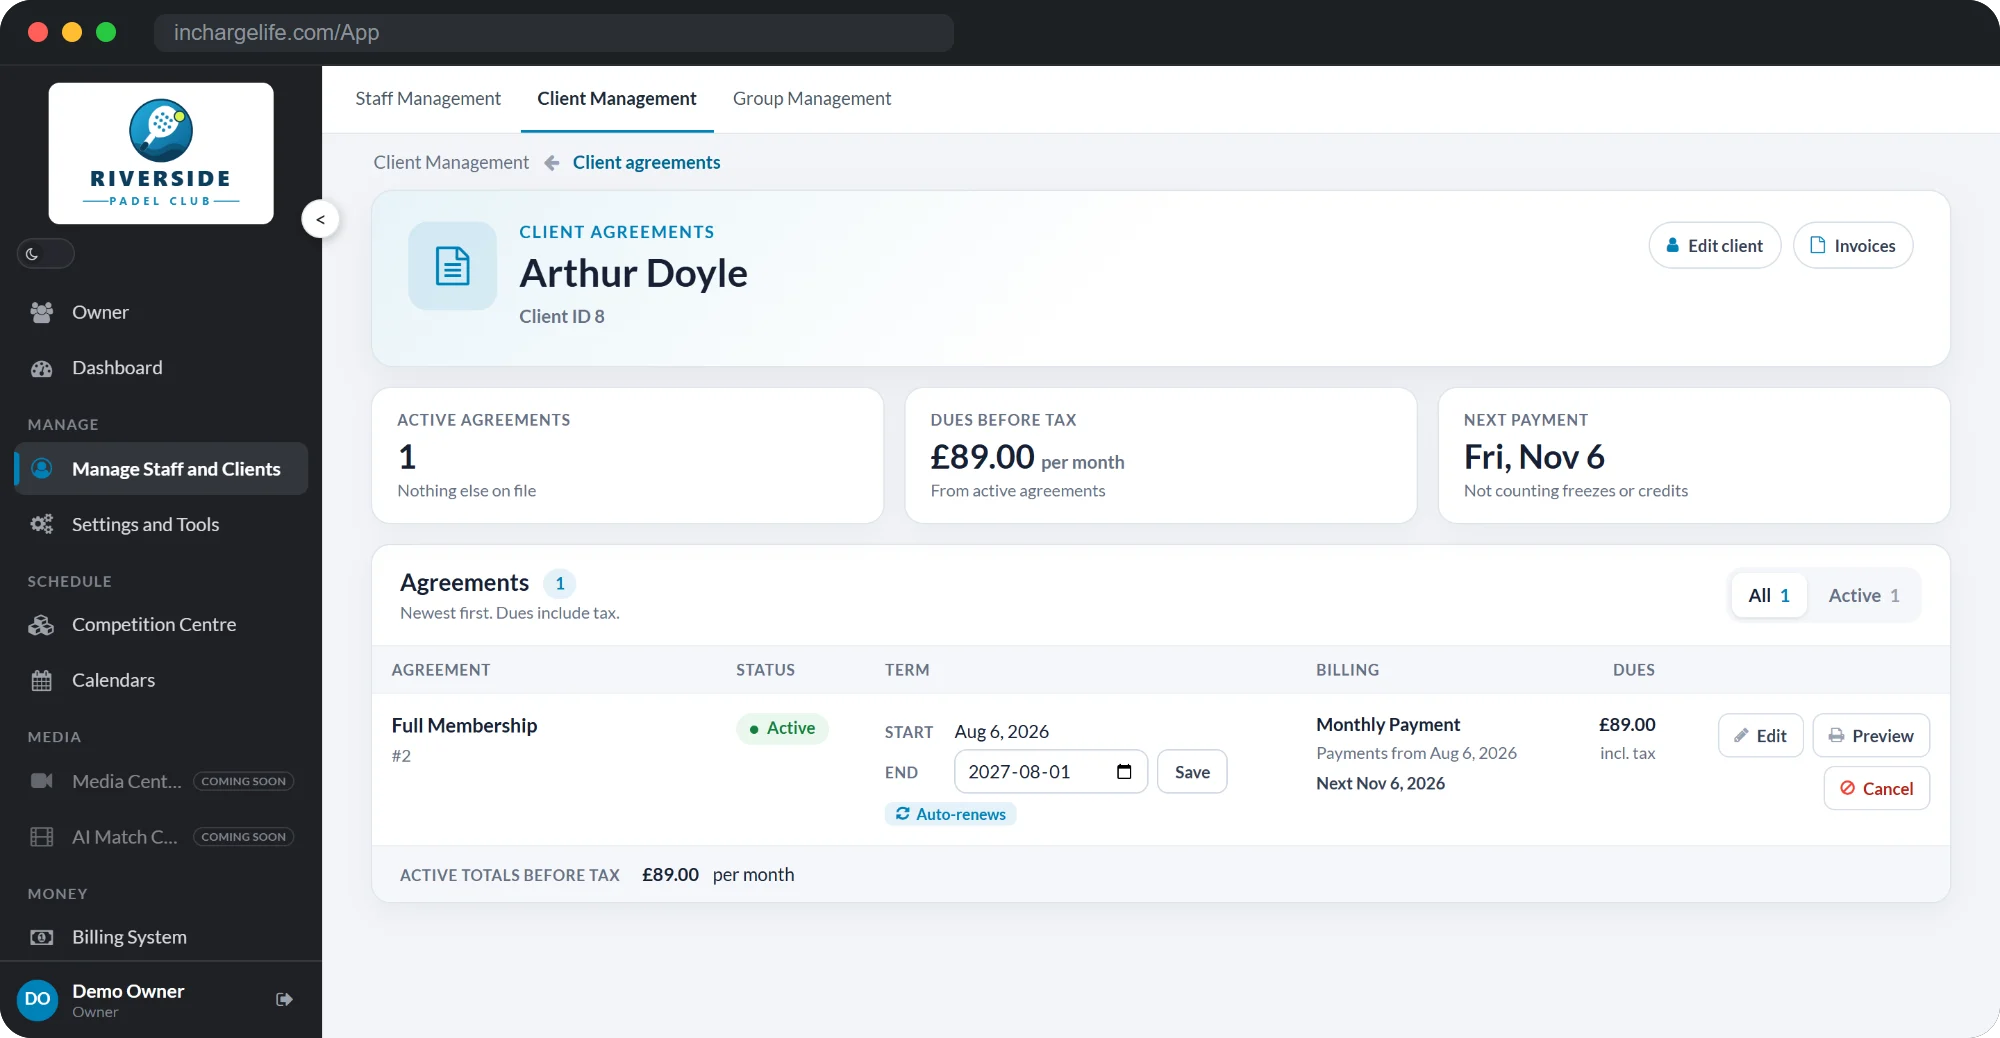This screenshot has width=2000, height=1038.
Task: Click the Client Management breadcrumb link
Action: 451,163
